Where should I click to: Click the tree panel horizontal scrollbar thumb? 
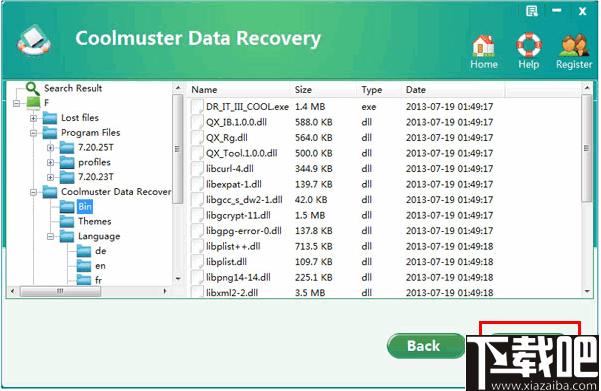[x=60, y=291]
